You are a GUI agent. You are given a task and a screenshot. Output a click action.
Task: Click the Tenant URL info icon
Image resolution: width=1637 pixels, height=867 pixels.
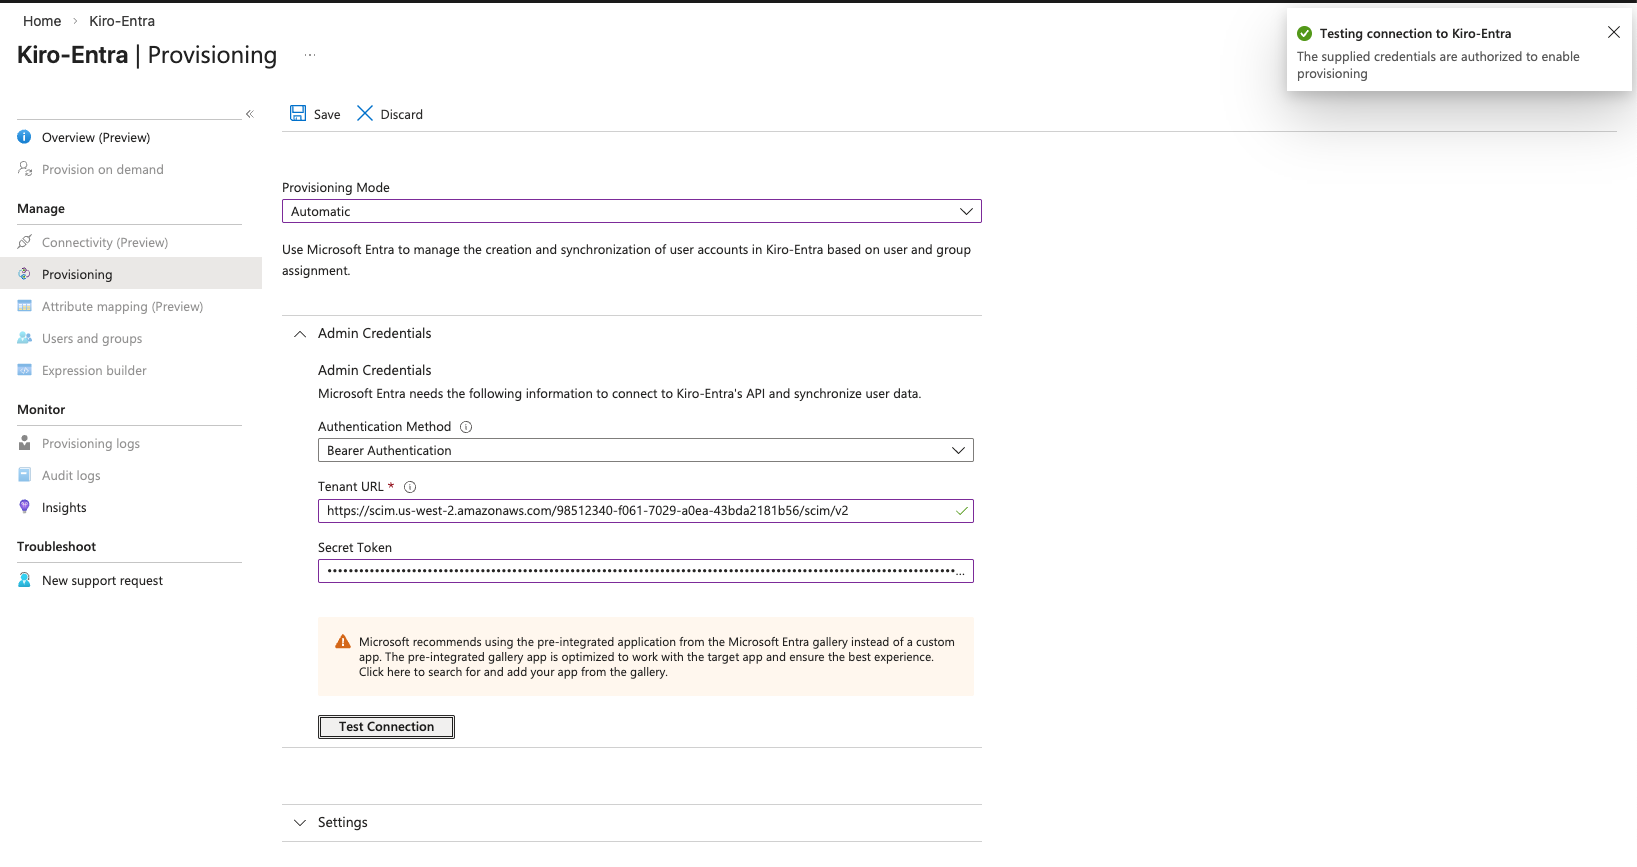tap(410, 487)
